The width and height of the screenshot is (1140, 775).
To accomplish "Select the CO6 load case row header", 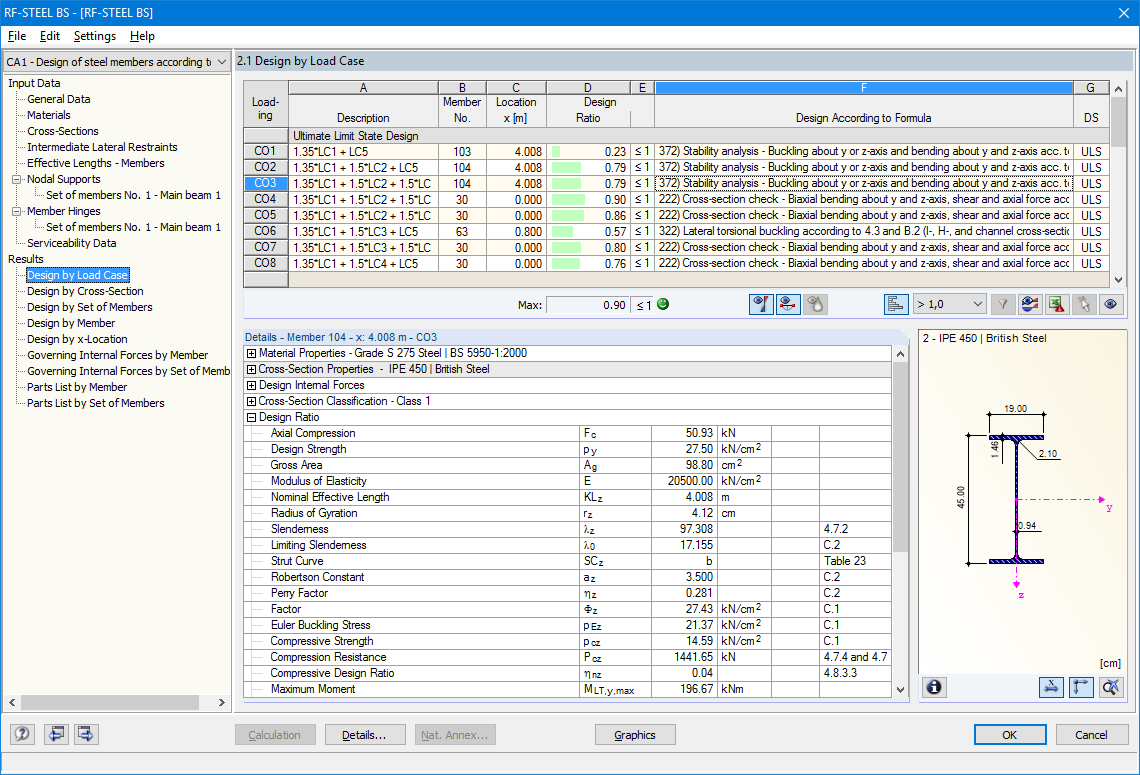I will pos(265,231).
